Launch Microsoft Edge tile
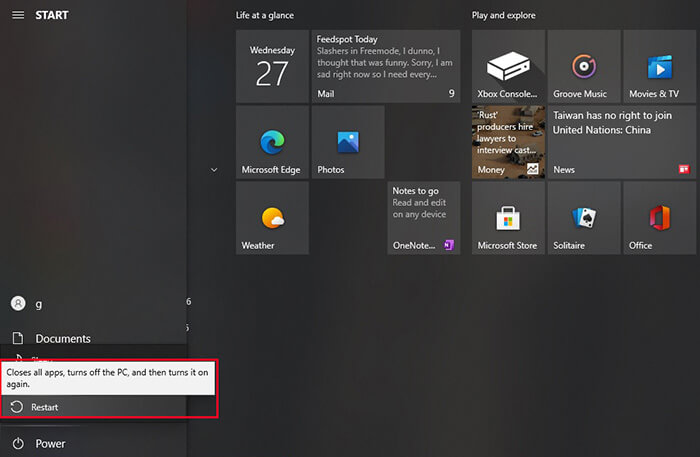The width and height of the screenshot is (700, 457). pos(272,142)
